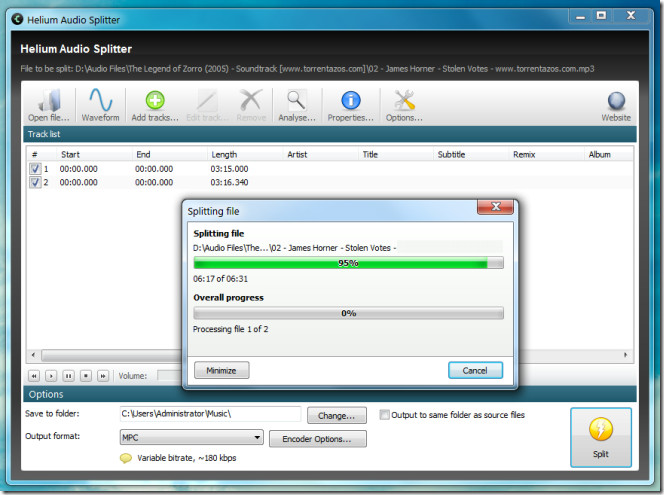Sort by the Remix column header
Image resolution: width=664 pixels, height=495 pixels.
[546, 155]
